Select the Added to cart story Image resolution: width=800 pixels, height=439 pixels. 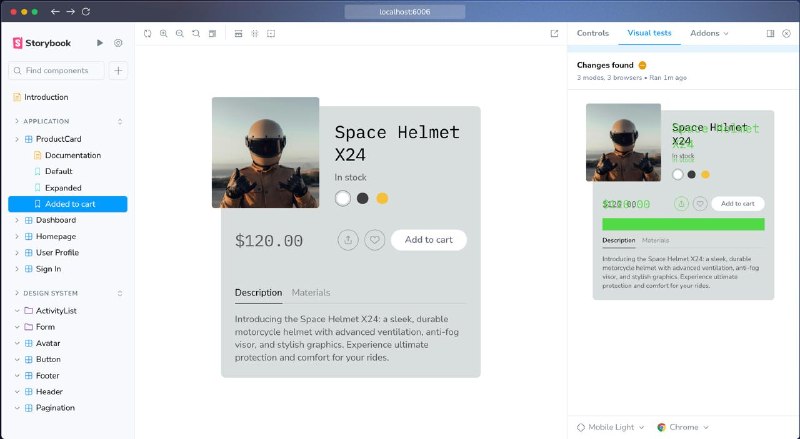point(68,204)
